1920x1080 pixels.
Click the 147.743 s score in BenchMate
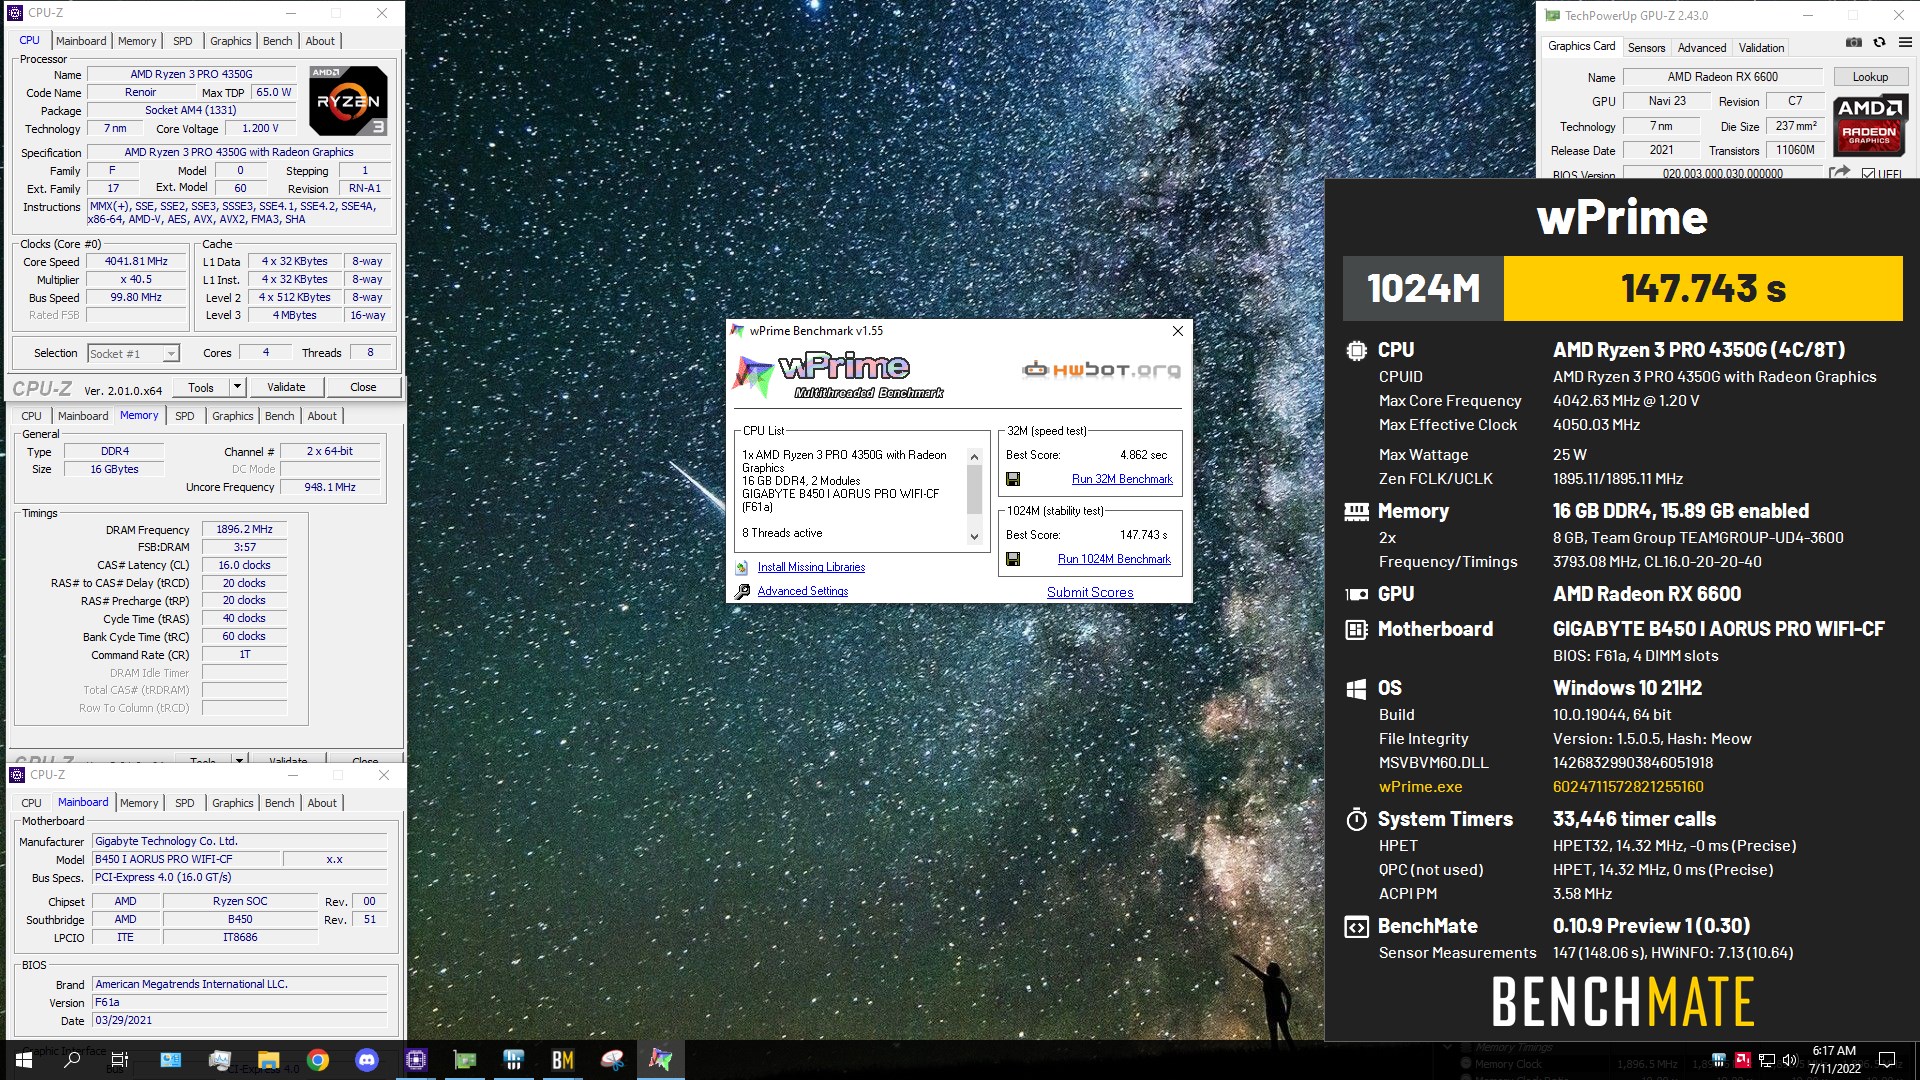pos(1703,288)
